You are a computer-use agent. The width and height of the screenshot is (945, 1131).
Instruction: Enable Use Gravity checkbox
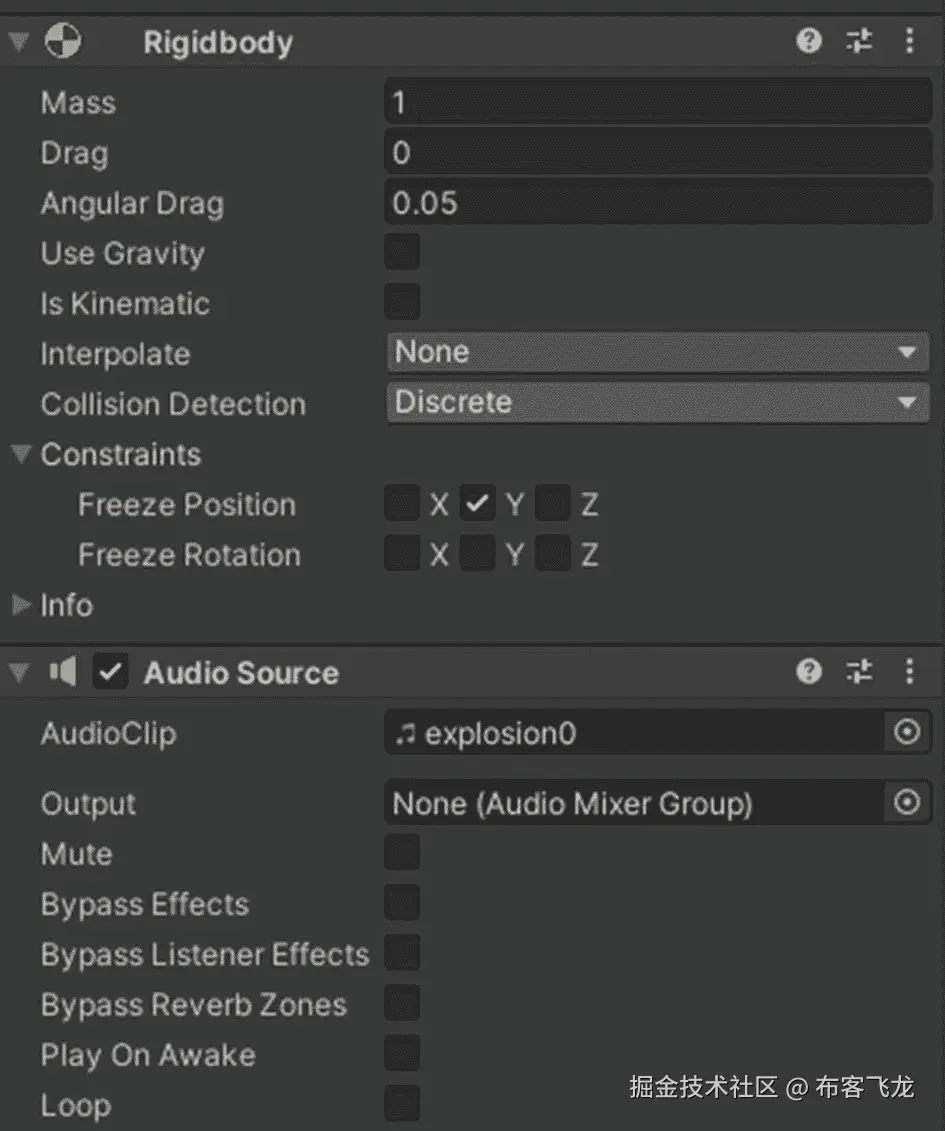[402, 253]
